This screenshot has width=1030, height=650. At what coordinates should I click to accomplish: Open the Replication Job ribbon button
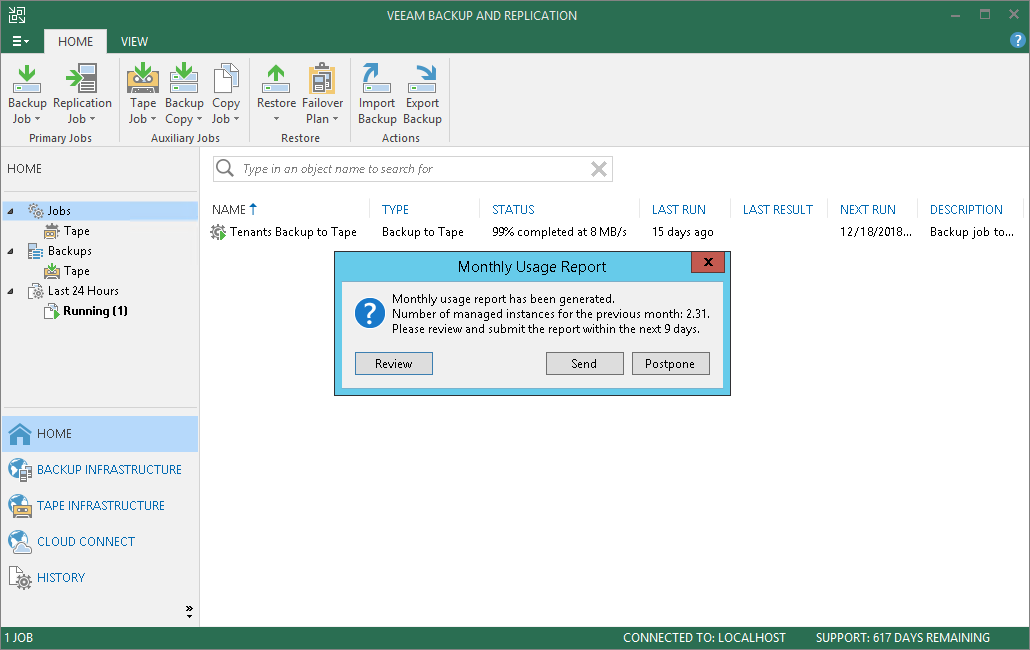coord(82,94)
